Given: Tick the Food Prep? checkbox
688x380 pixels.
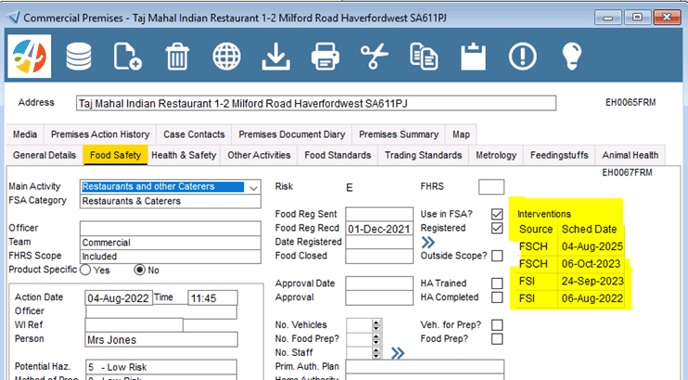Looking at the screenshot, I should click(497, 339).
